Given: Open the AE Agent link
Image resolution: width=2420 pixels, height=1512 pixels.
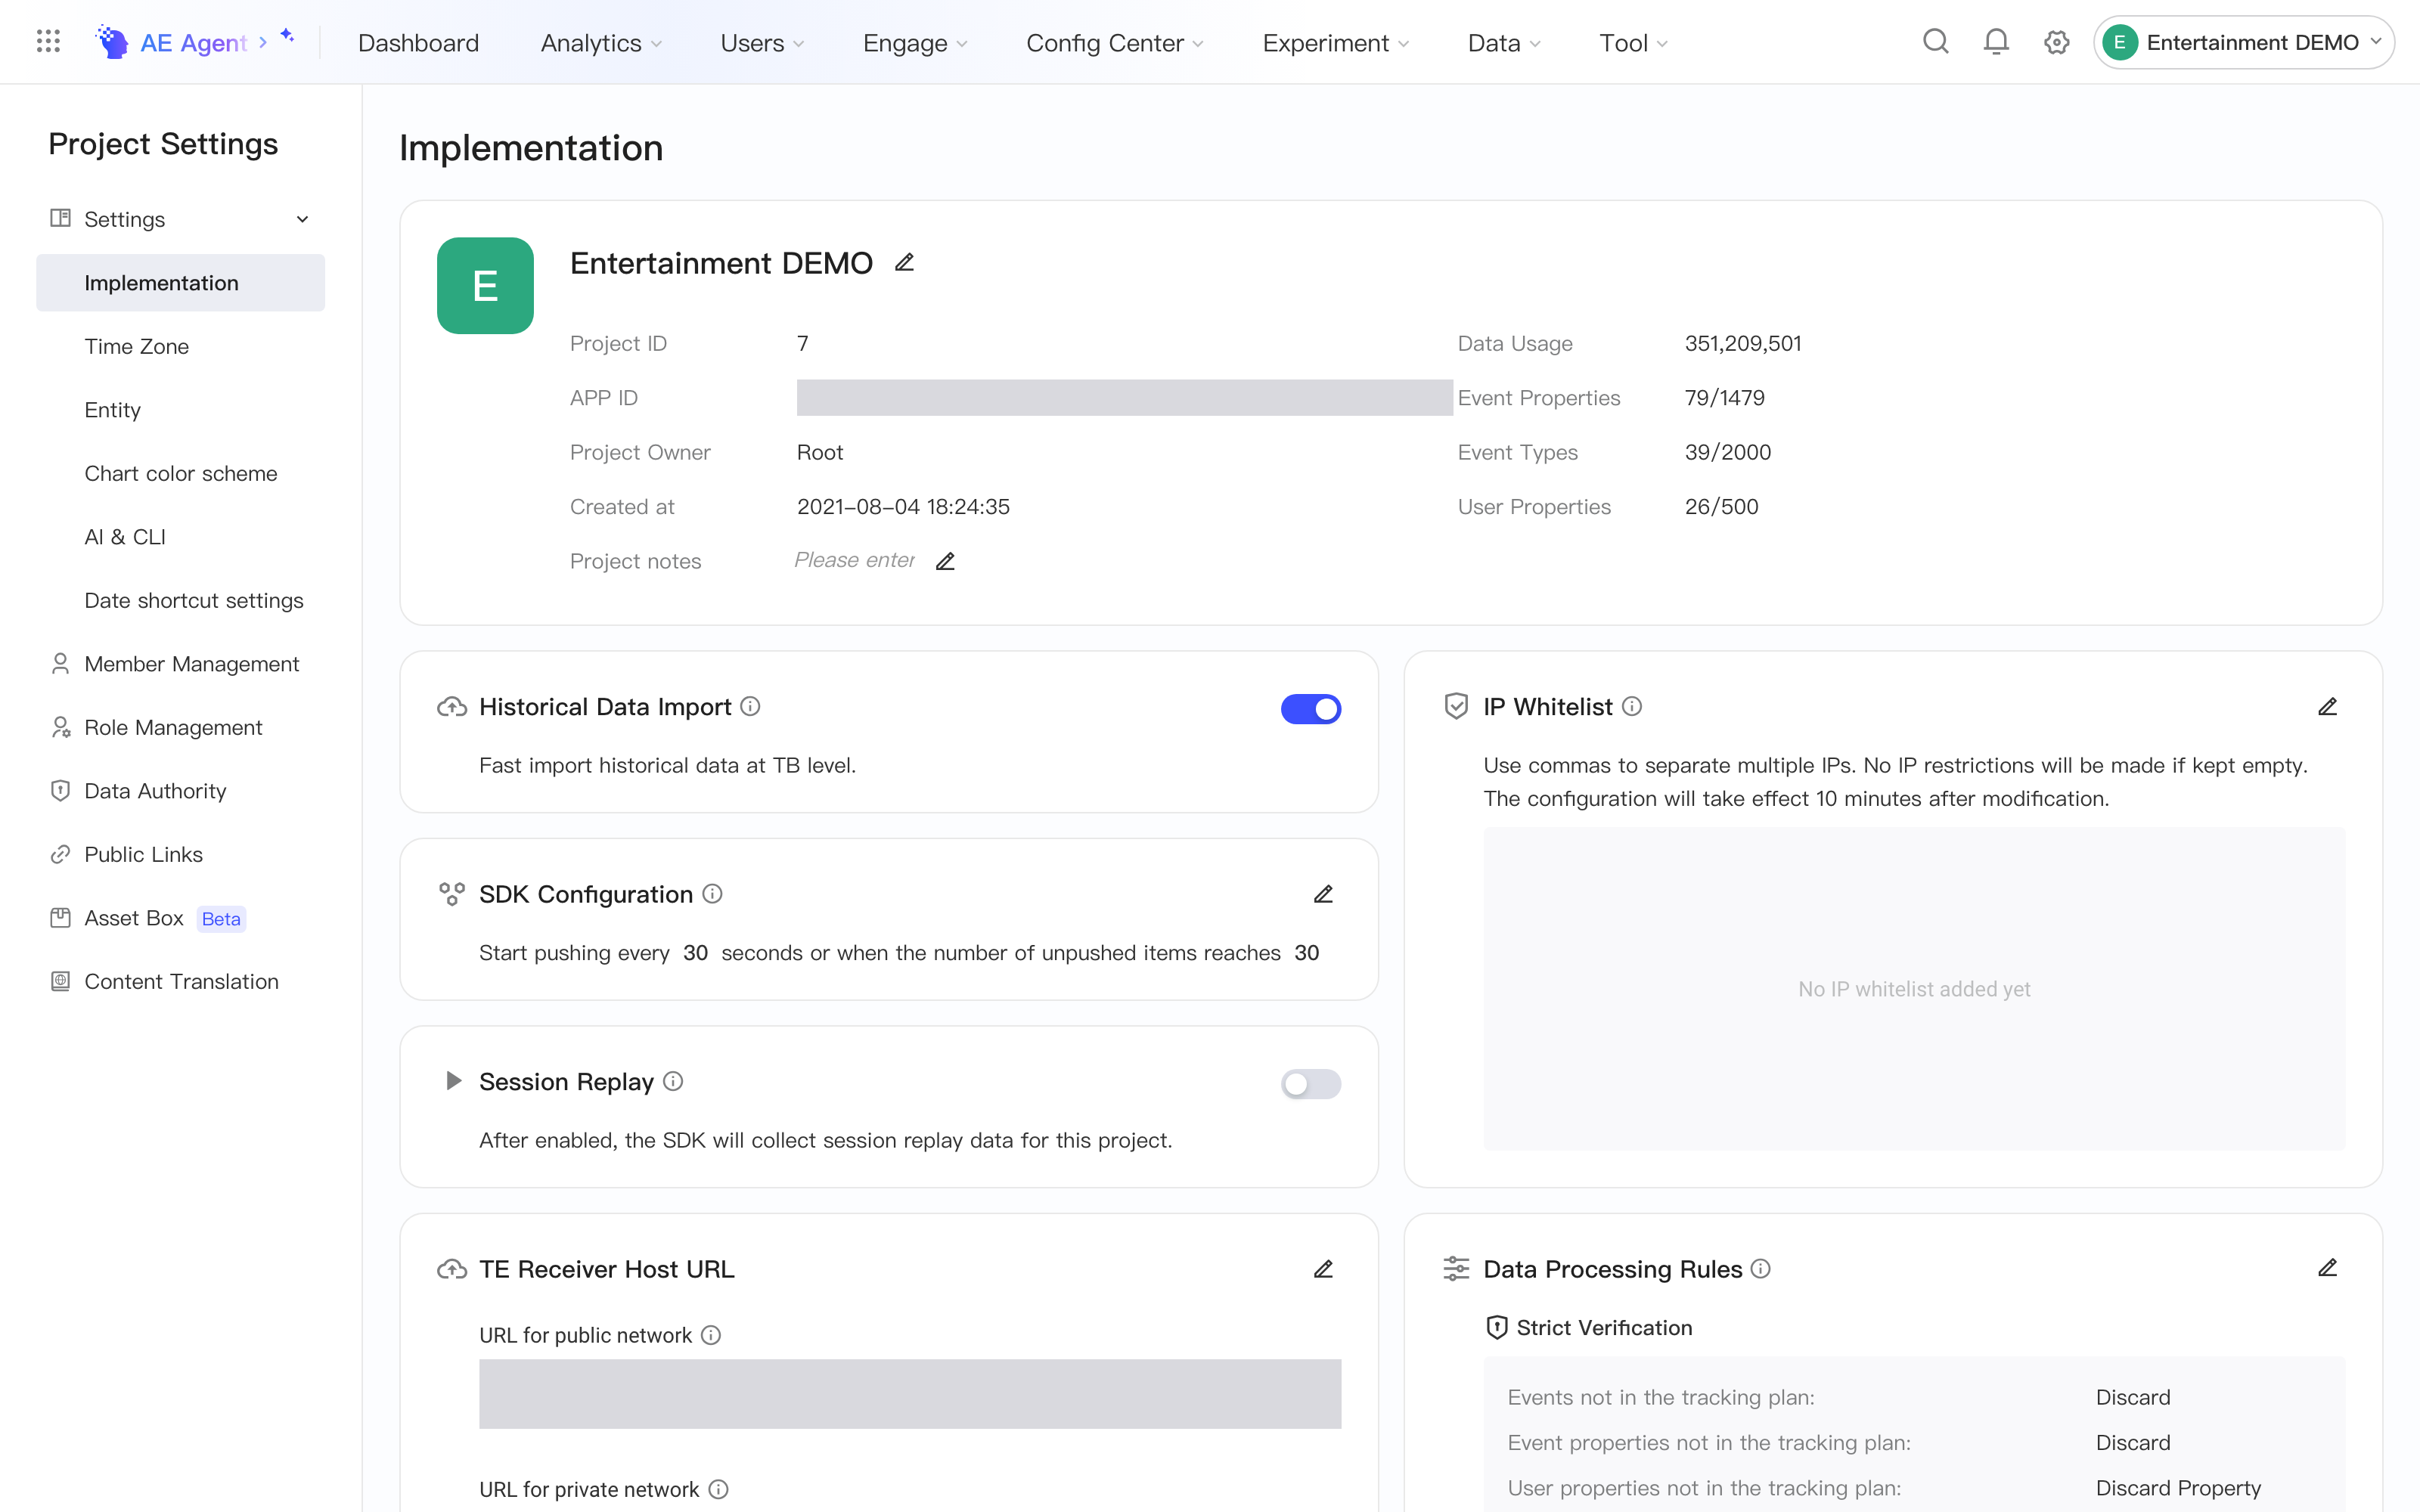Looking at the screenshot, I should pos(193,42).
